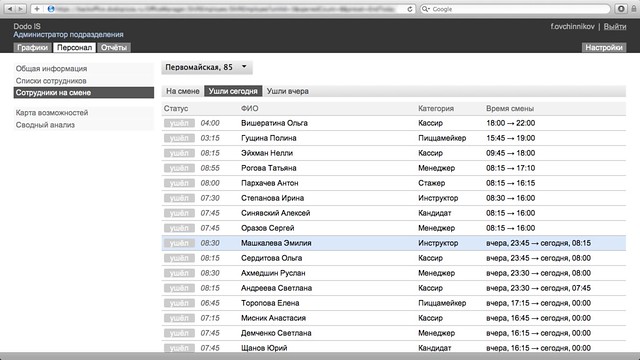Viewport: 640px width, 360px height.
Task: Open the Настройки button
Action: [604, 47]
